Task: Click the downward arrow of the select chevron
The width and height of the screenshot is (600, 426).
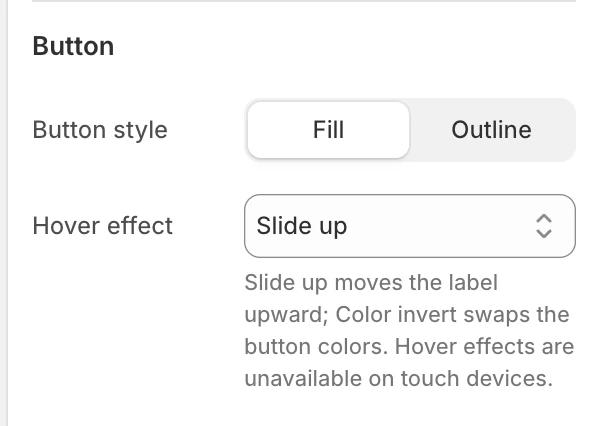Action: click(x=544, y=233)
